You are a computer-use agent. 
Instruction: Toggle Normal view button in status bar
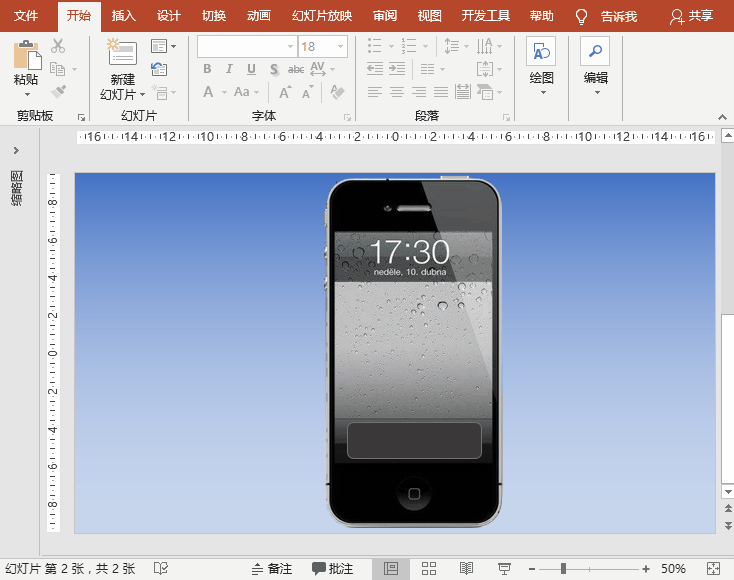391,568
